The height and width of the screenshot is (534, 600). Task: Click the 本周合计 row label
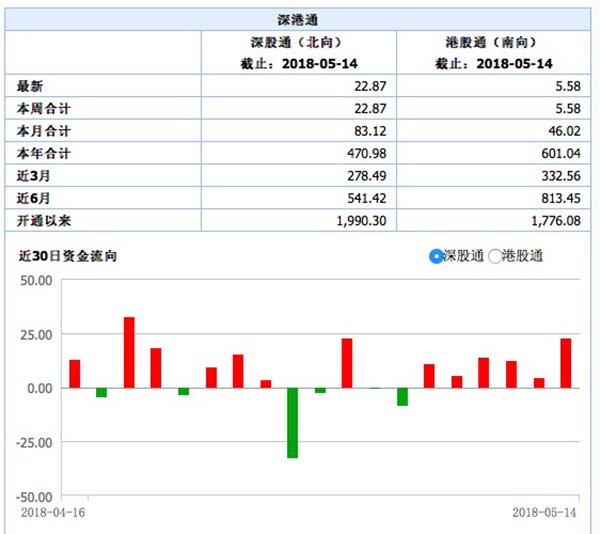point(43,109)
